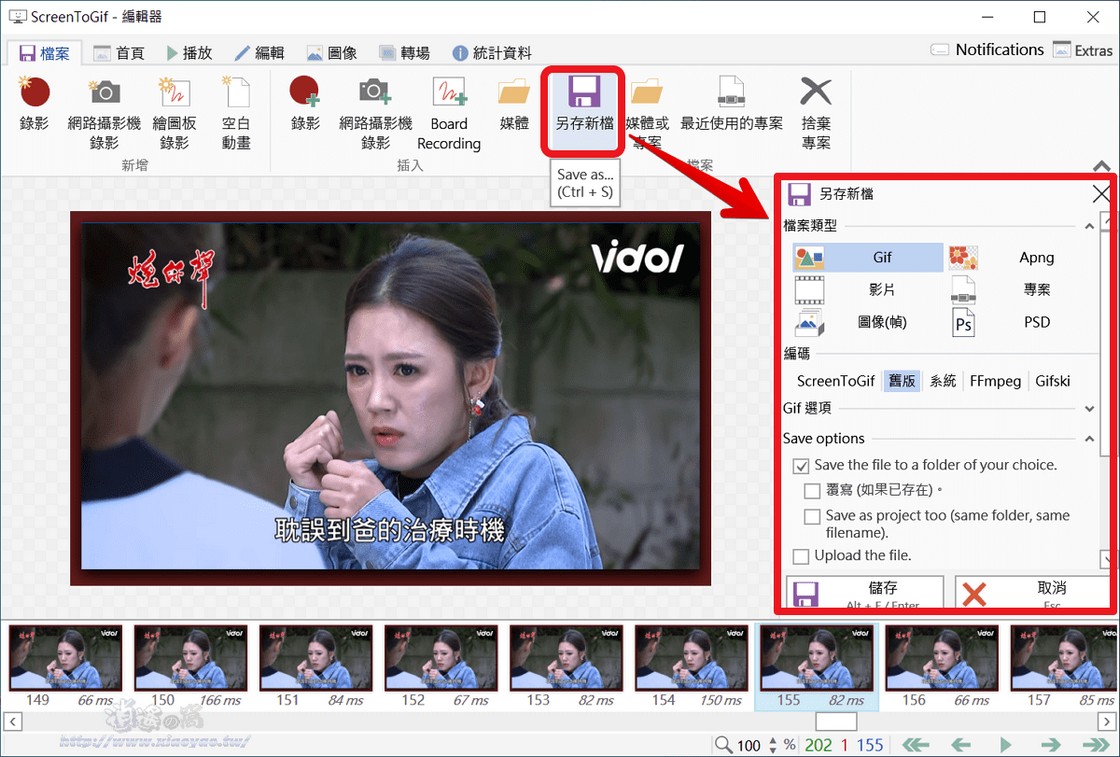Click the zoom value field showing 100
The image size is (1120, 757).
coord(749,745)
